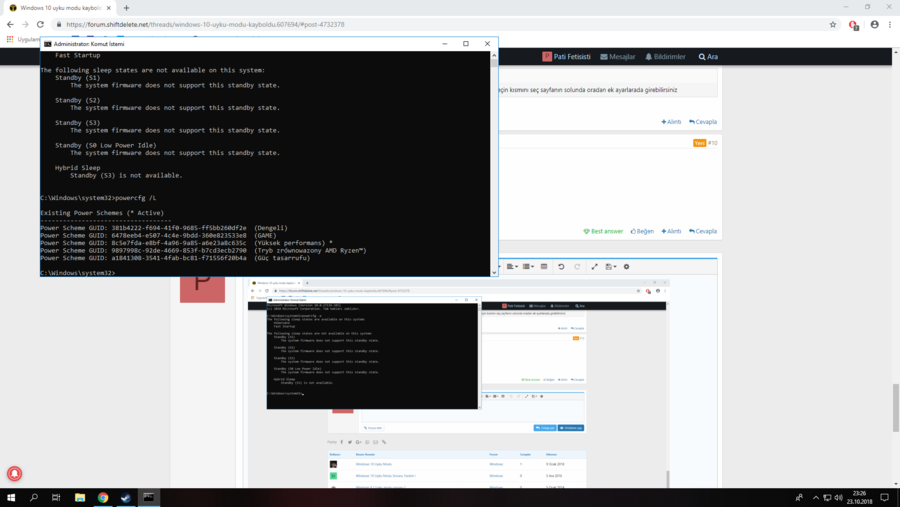This screenshot has height=507, width=900.
Task: Click Cevapla to reply to post #10
Action: click(x=703, y=231)
